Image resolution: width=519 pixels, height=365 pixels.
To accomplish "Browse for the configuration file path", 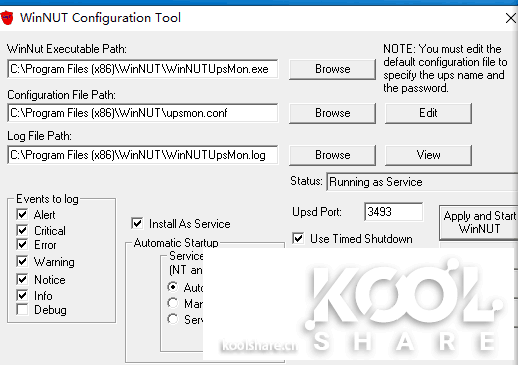I will 332,113.
